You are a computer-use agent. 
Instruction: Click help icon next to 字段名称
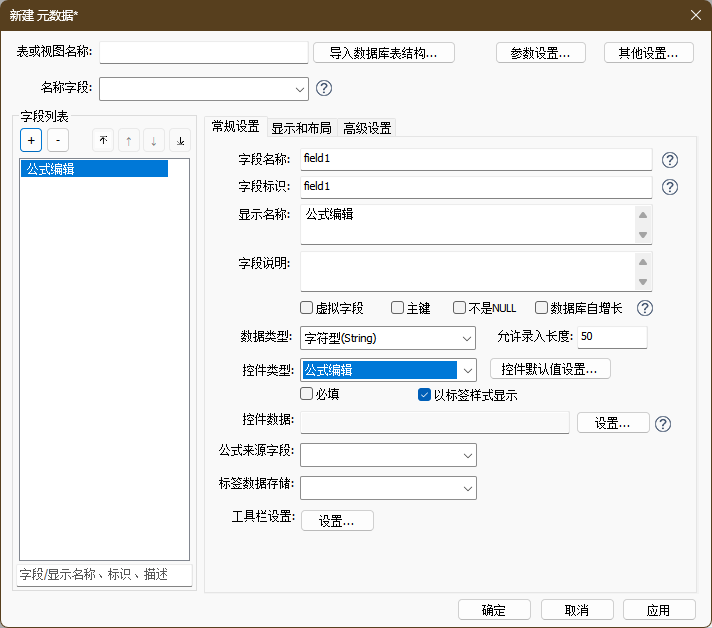click(670, 160)
